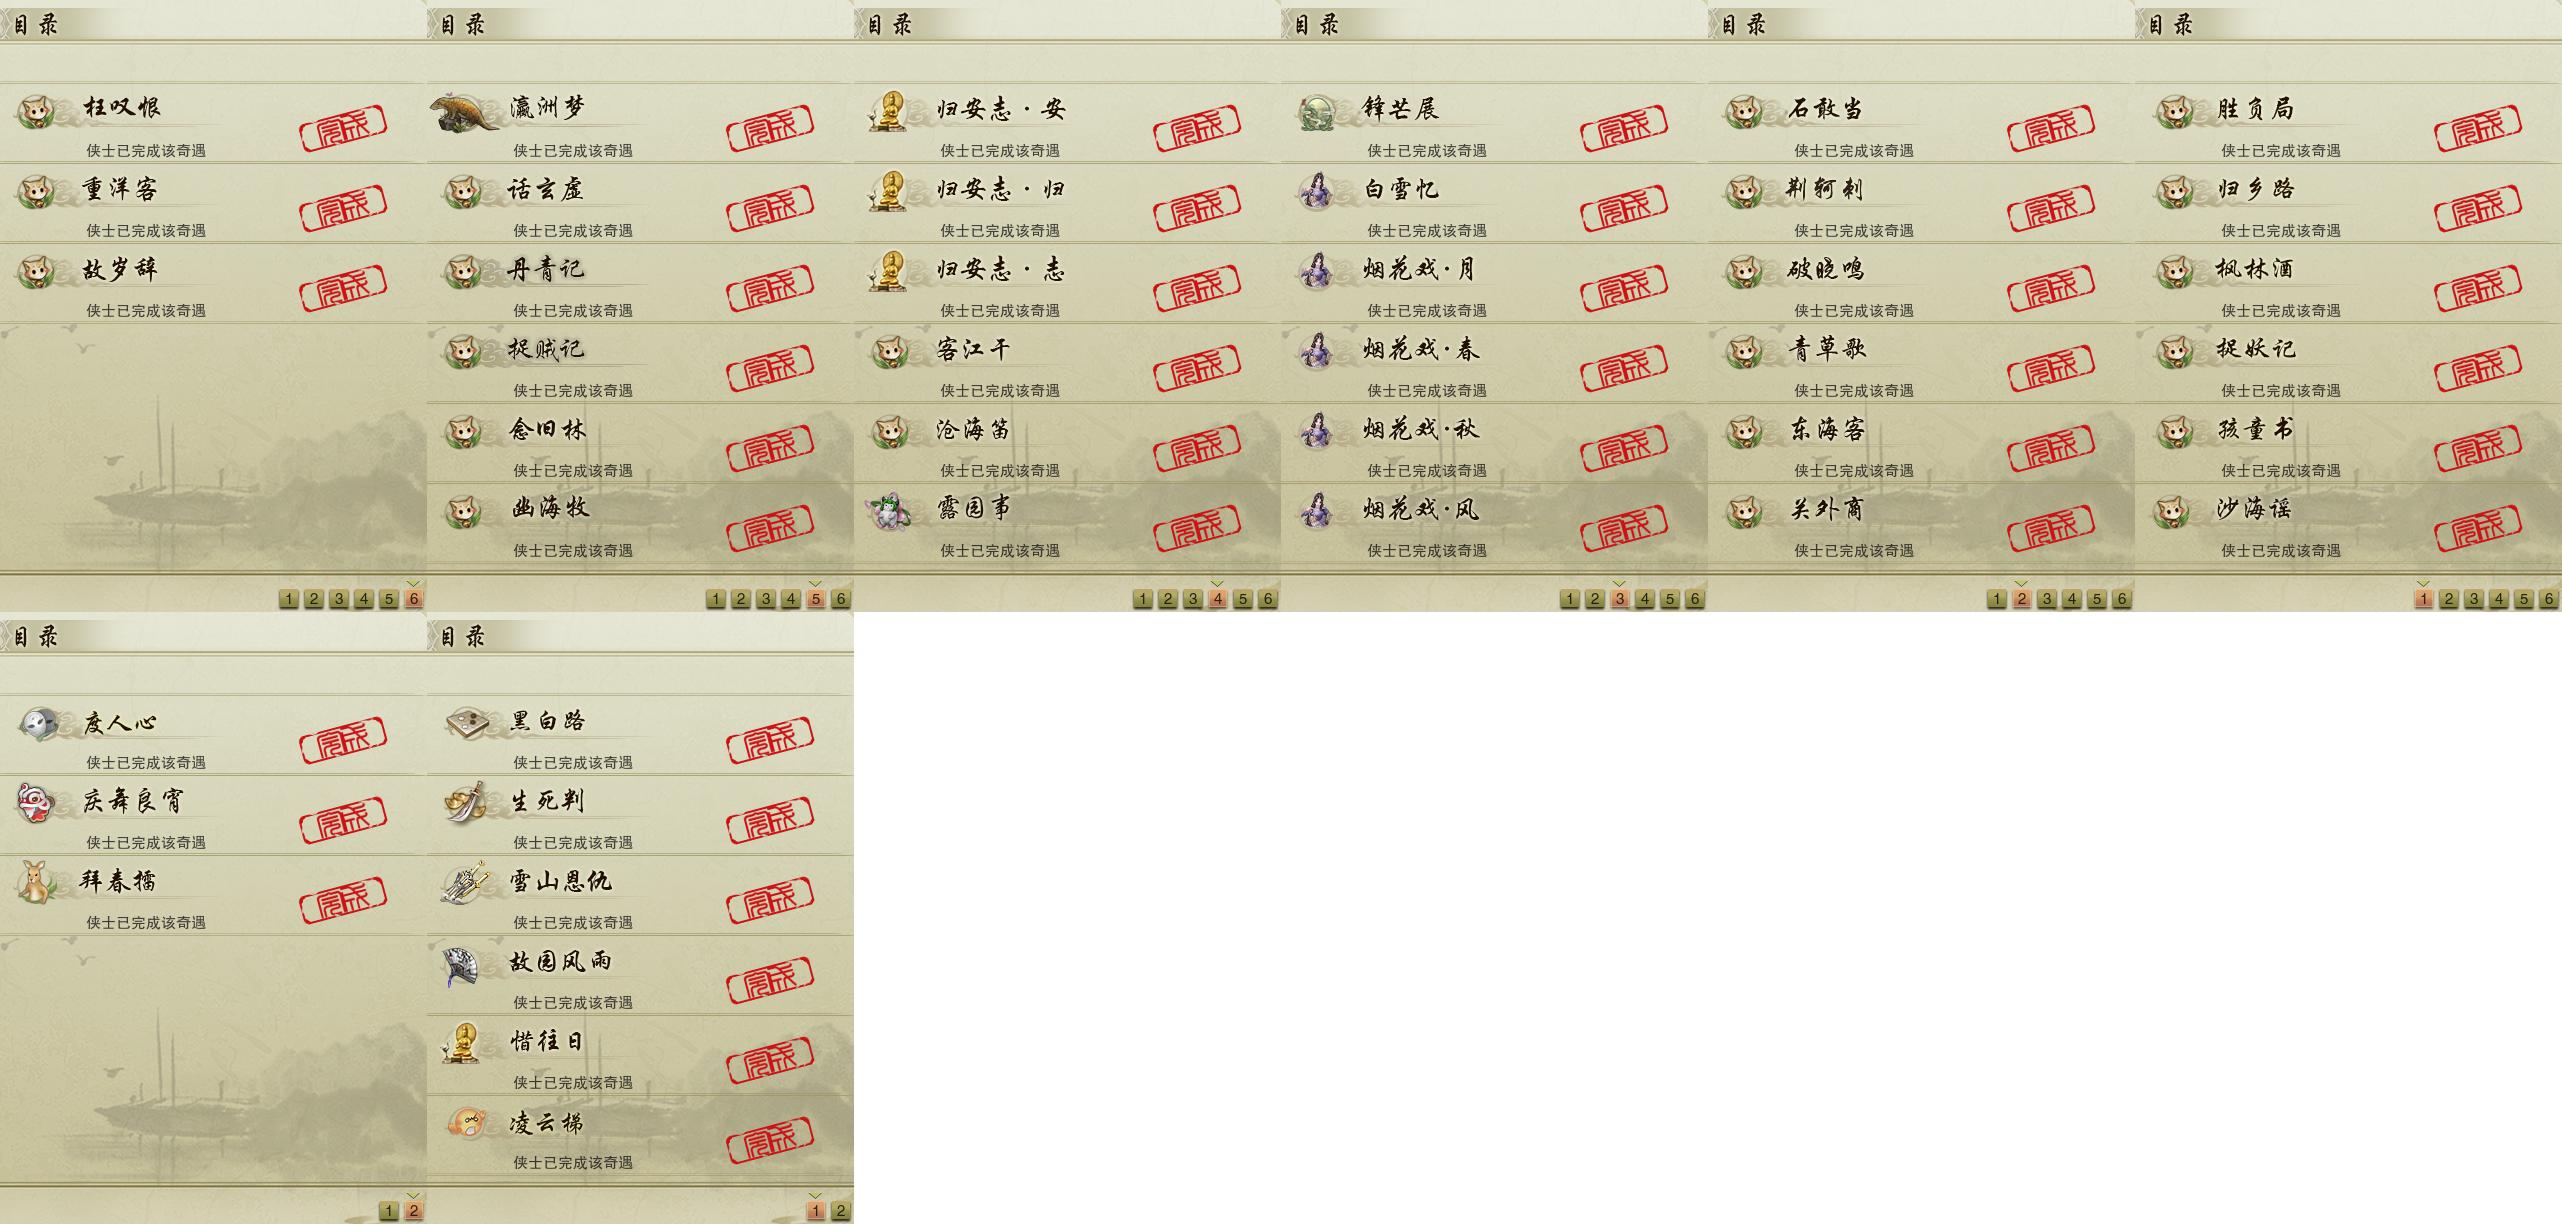Viewport: 2562px width, 1224px height.
Task: Click the pangolin icon beside 瀛洲梦
Action: [x=464, y=111]
